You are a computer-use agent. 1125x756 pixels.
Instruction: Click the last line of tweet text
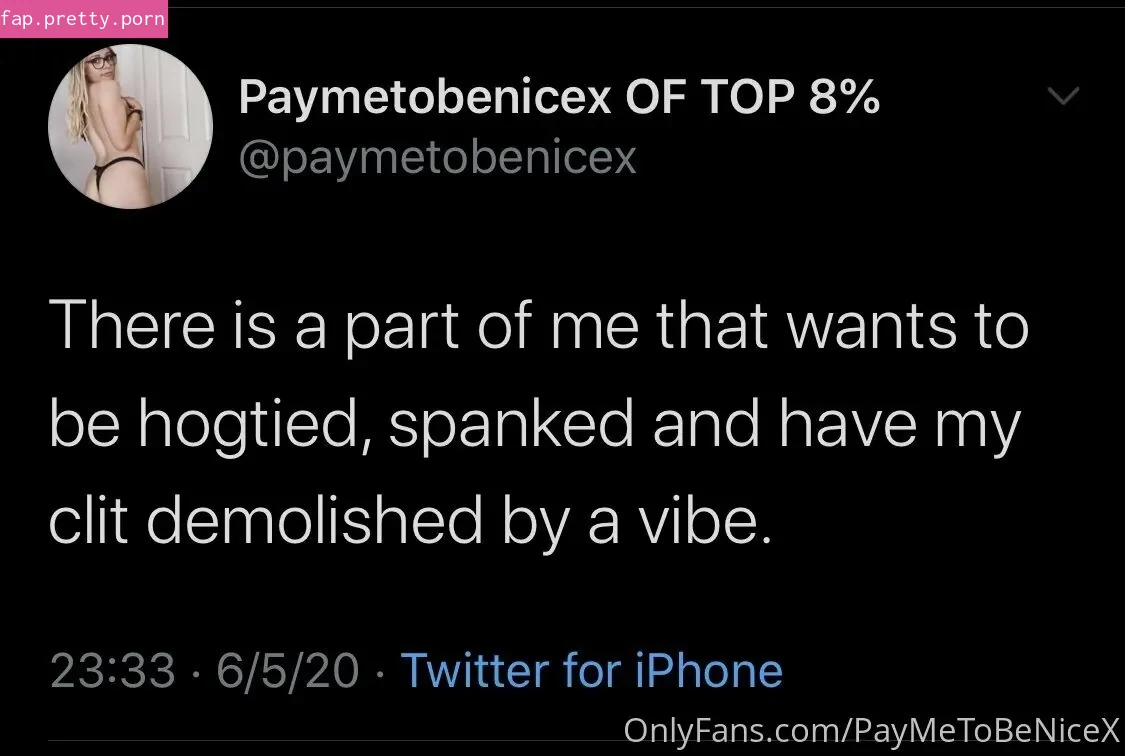pos(410,522)
